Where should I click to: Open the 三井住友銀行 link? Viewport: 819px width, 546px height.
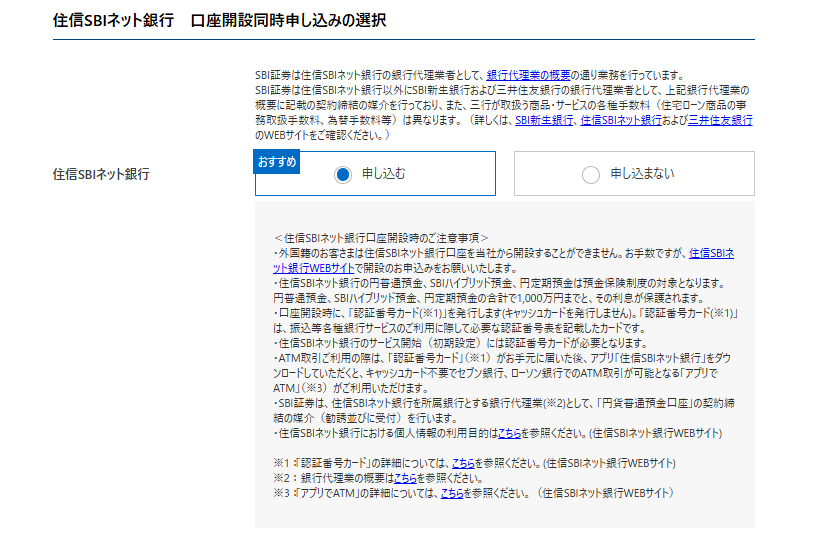(720, 120)
